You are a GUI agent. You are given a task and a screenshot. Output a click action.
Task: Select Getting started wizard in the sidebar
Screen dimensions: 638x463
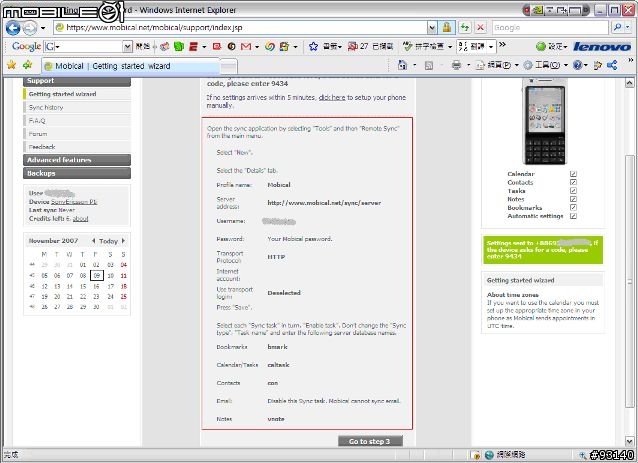tap(77, 94)
